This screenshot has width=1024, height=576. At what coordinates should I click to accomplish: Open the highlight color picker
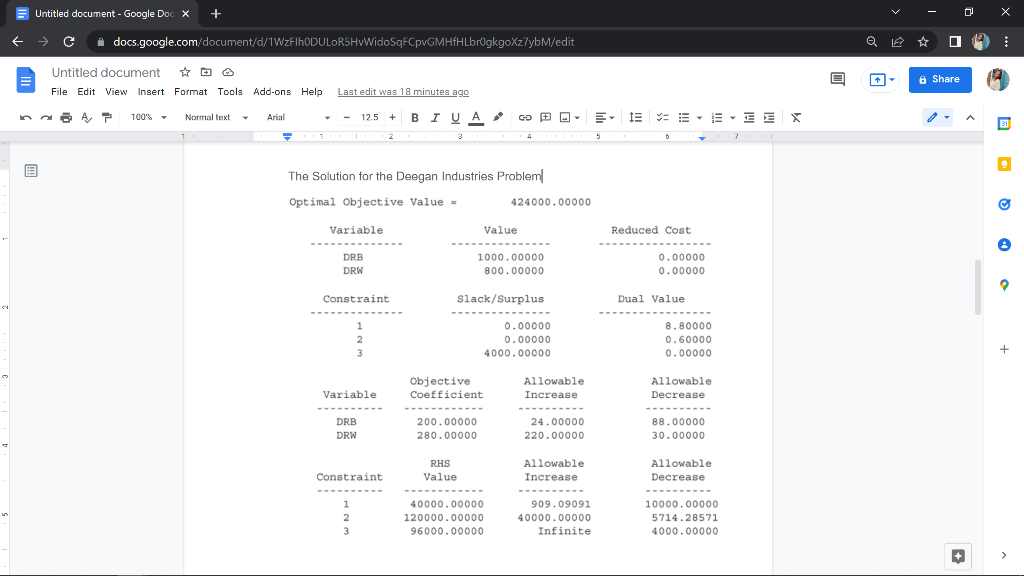(x=498, y=118)
